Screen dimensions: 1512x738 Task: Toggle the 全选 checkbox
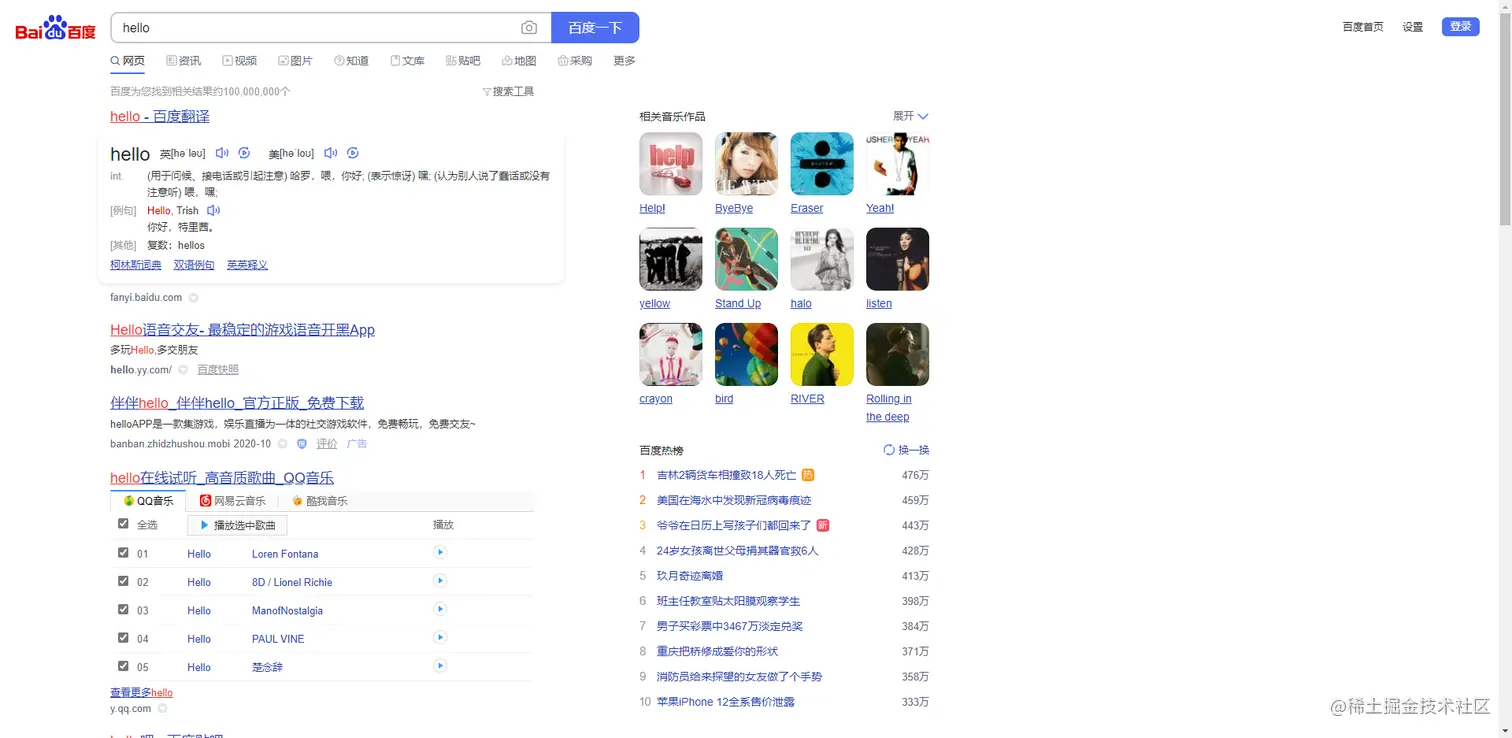(x=123, y=524)
